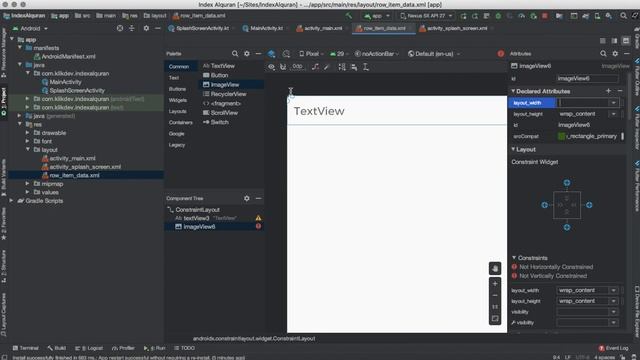
Task: Expand Gradle Scripts node
Action: click(11, 200)
